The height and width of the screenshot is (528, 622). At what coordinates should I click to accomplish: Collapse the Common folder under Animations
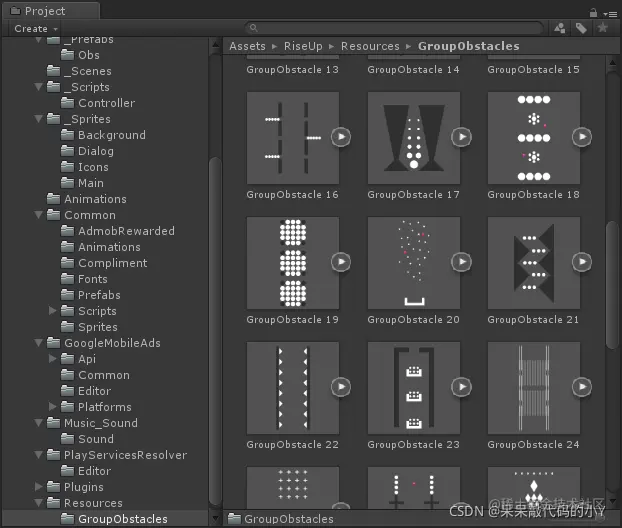pos(38,215)
